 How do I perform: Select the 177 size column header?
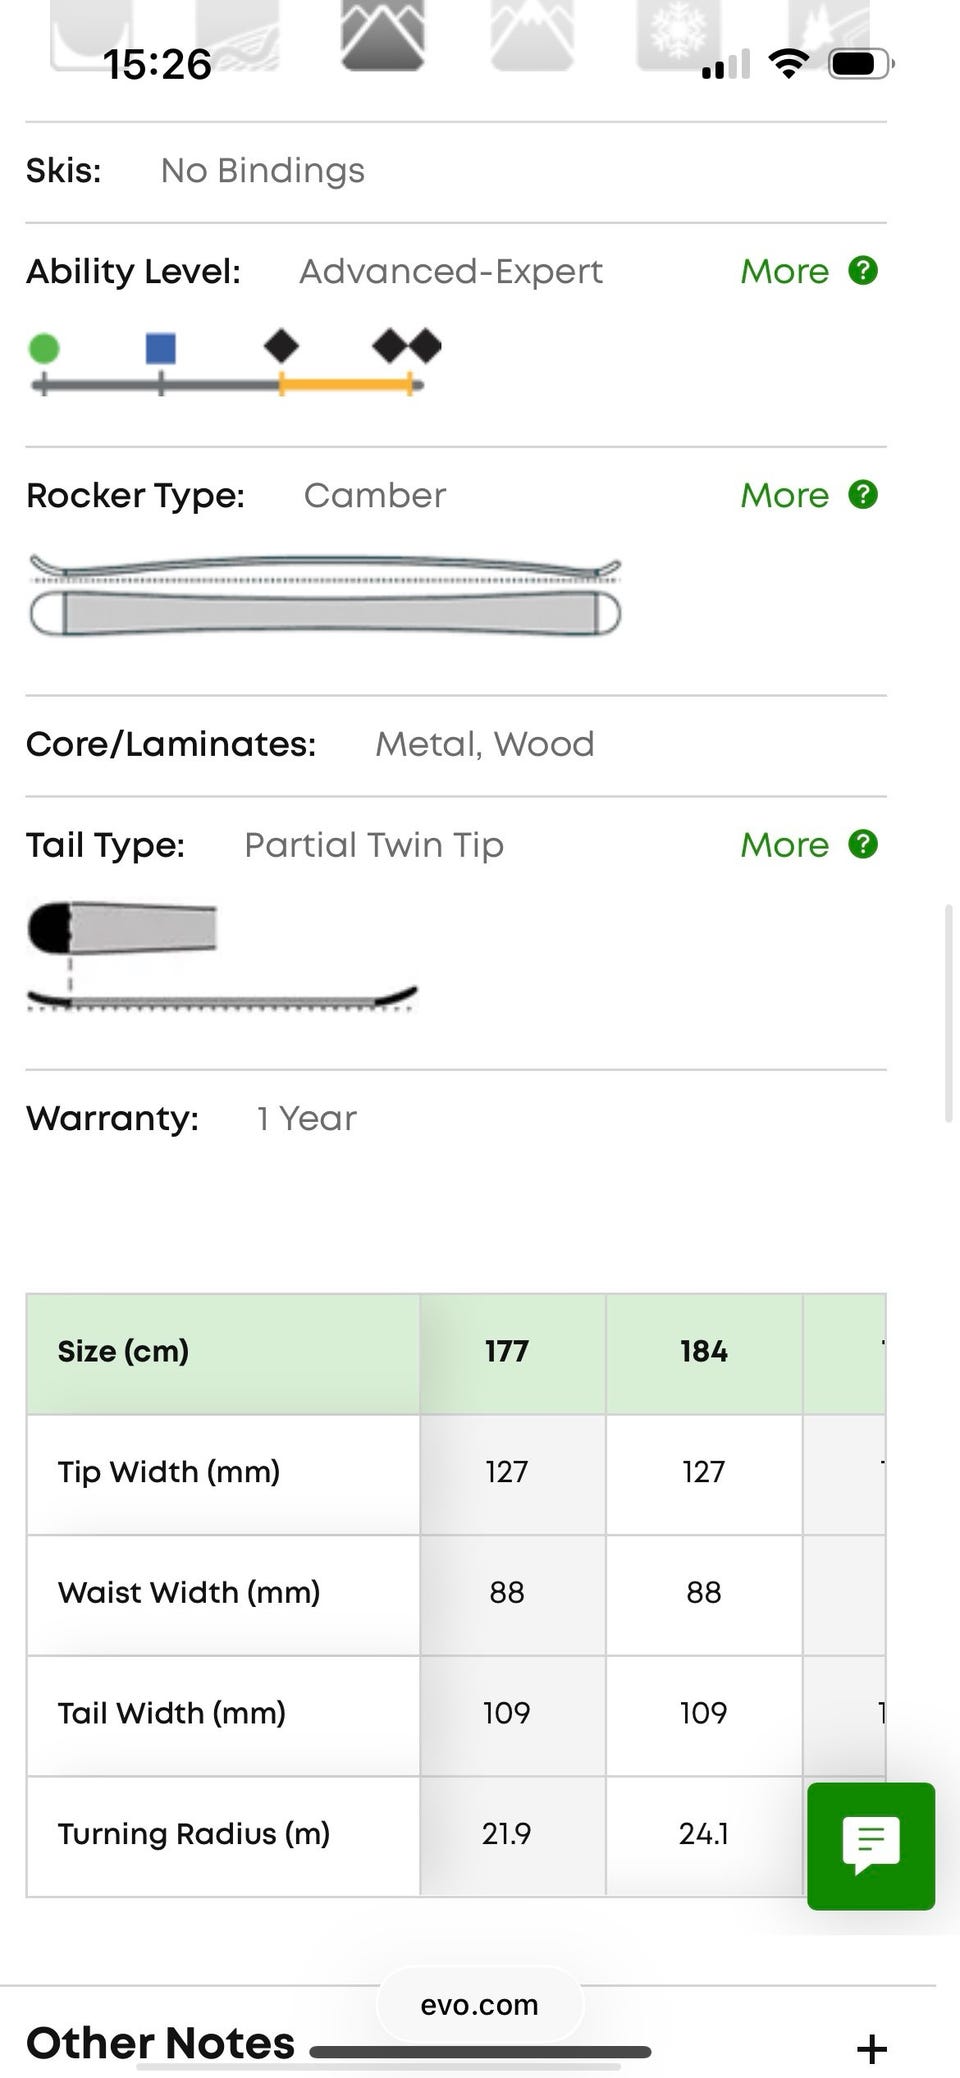(507, 1351)
